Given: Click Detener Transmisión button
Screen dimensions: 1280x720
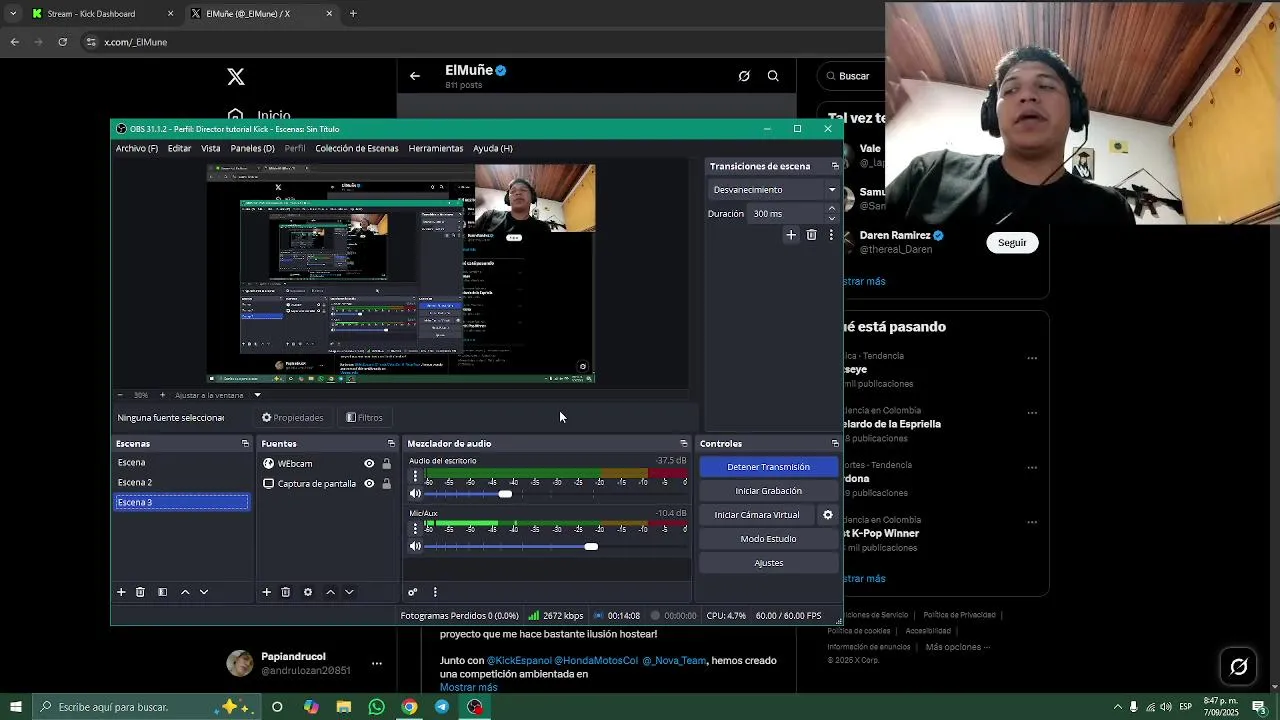Looking at the screenshot, I should pos(768,467).
